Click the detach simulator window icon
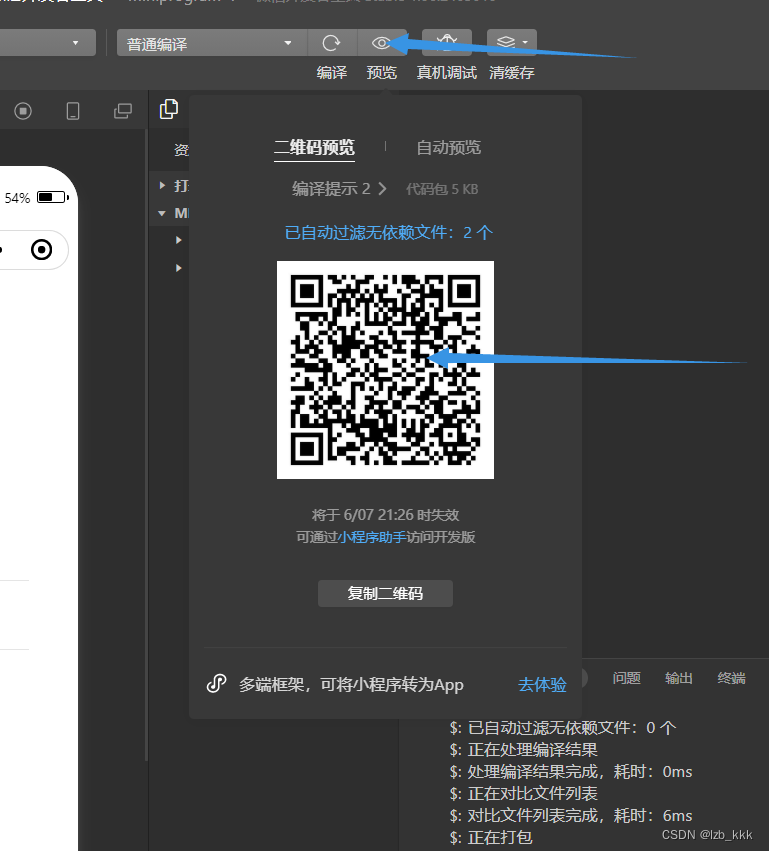This screenshot has height=851, width=769. pyautogui.click(x=123, y=111)
